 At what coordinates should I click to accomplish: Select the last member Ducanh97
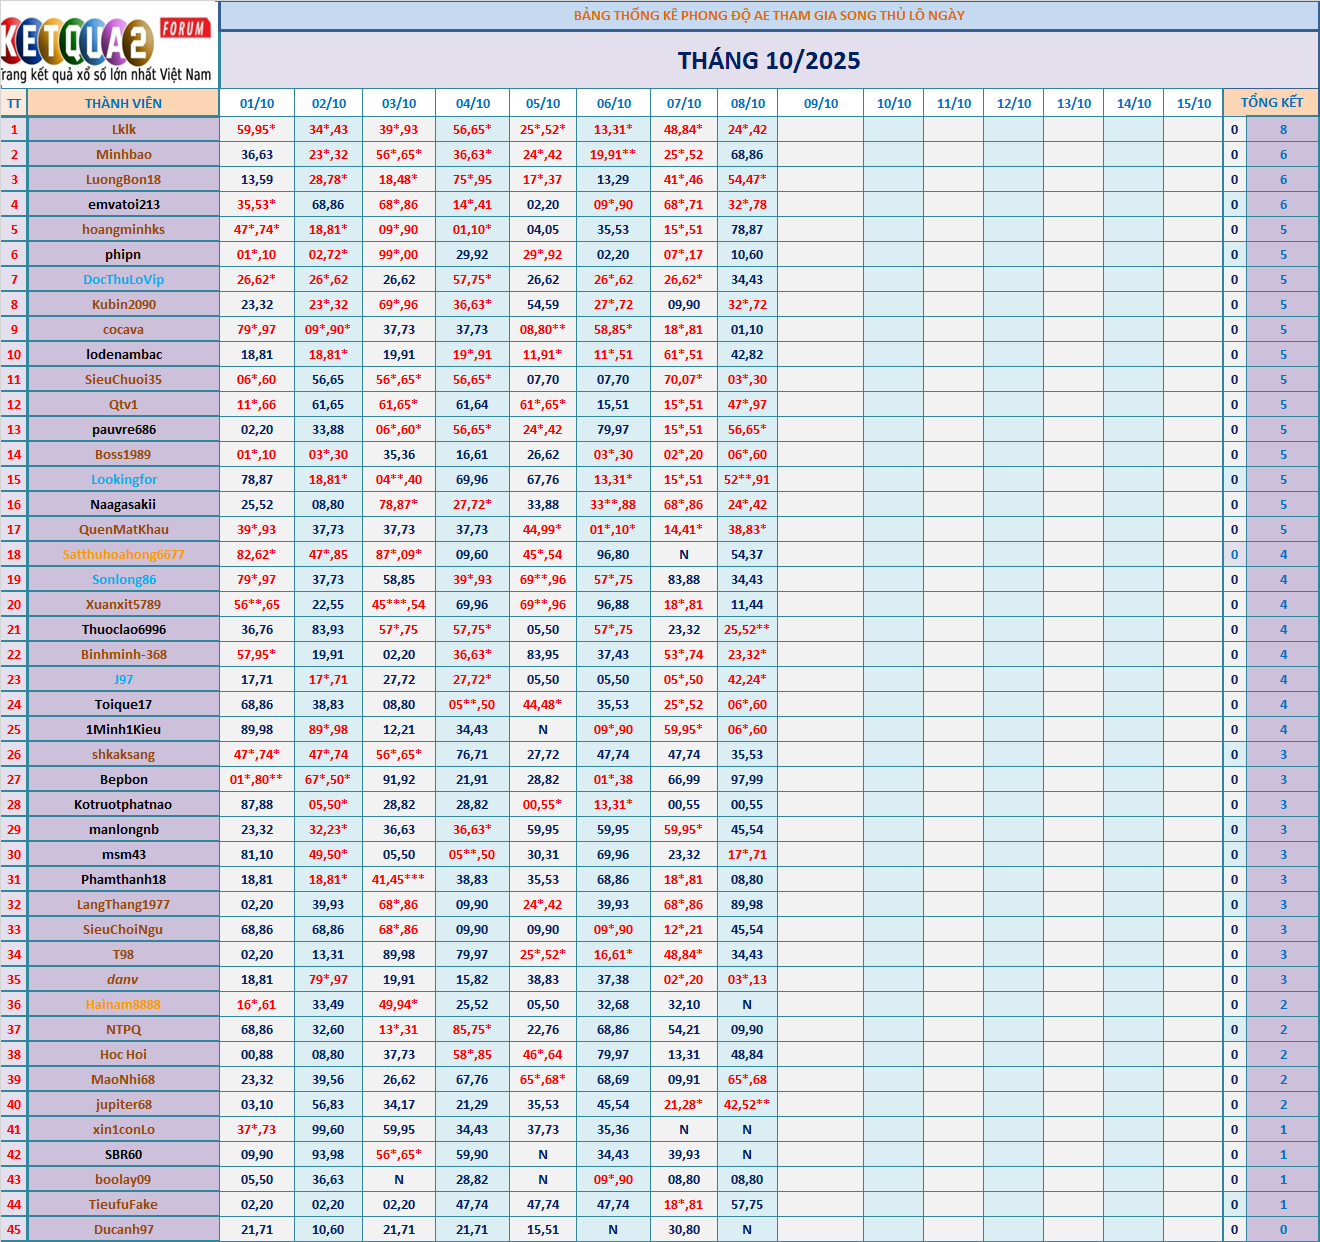click(124, 1230)
